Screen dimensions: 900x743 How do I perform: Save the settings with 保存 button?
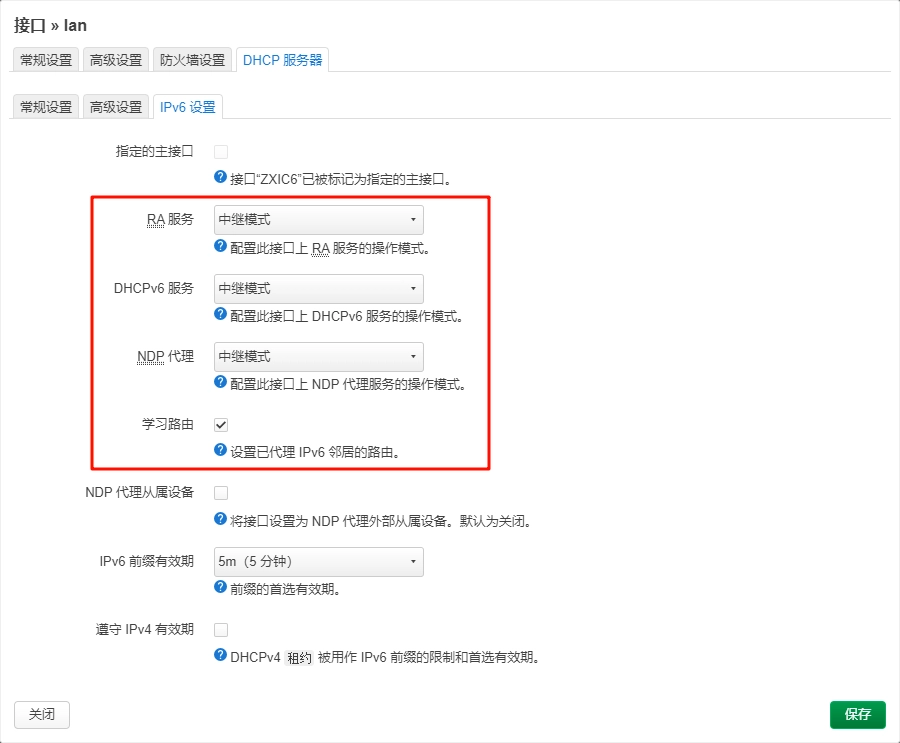(857, 714)
